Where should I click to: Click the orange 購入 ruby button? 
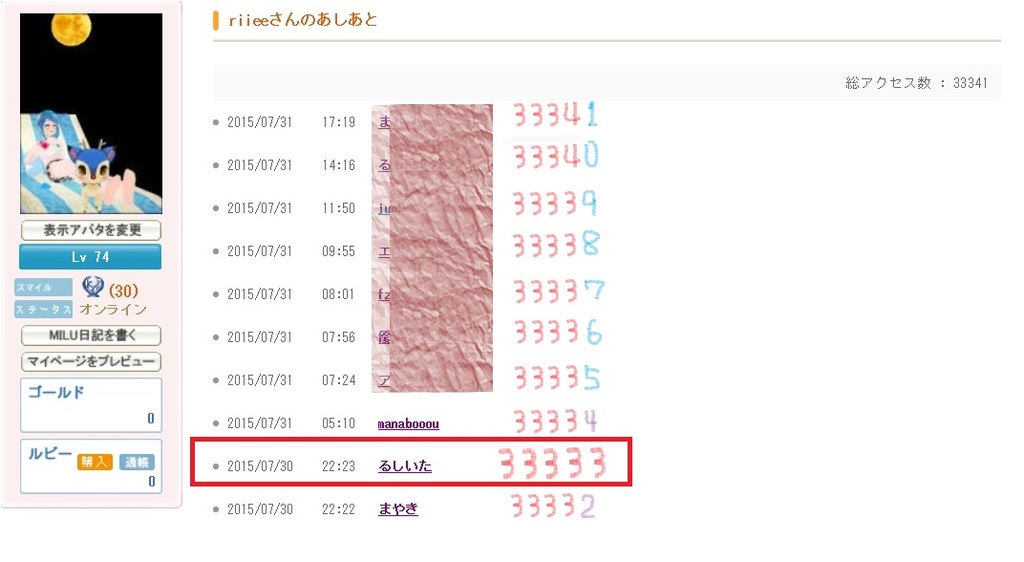[95, 462]
